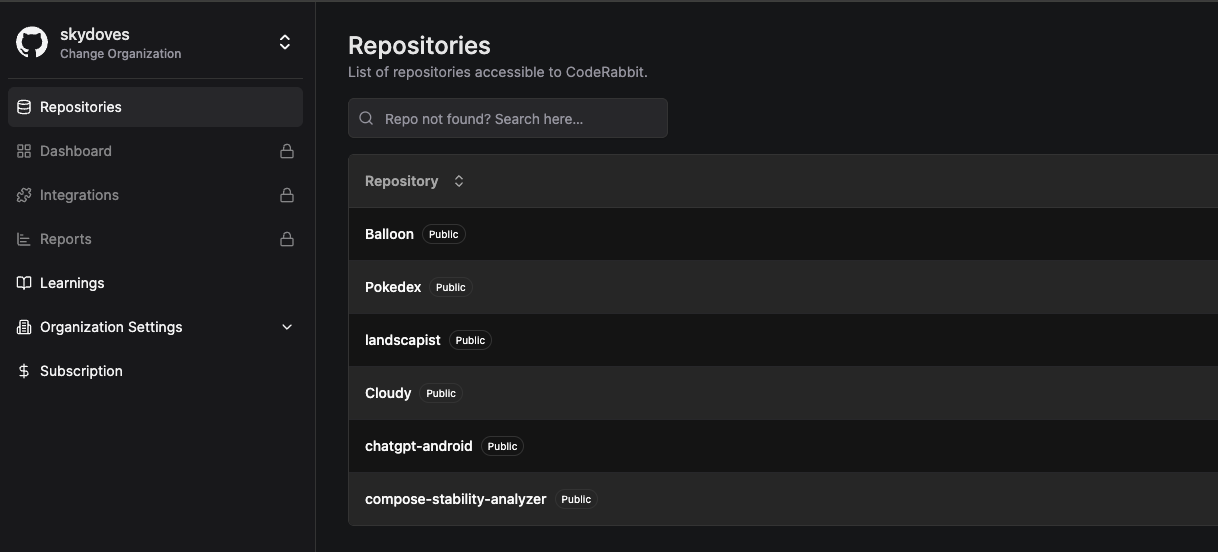
Task: Click the Integrations puzzle piece icon
Action: [x=24, y=195]
